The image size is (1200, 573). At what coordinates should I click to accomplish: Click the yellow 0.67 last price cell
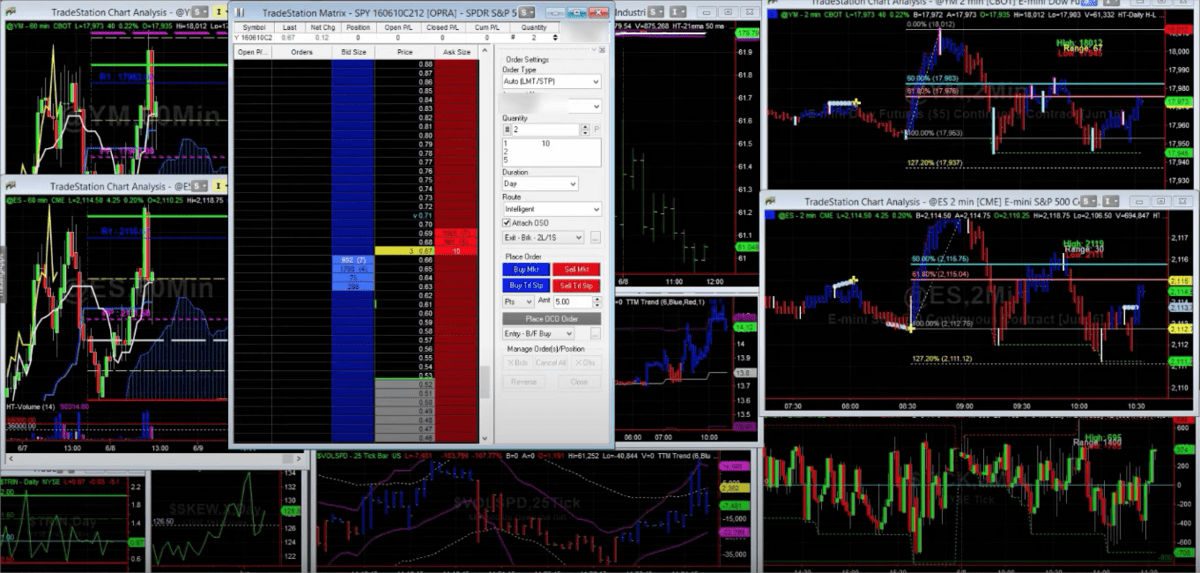pos(405,250)
